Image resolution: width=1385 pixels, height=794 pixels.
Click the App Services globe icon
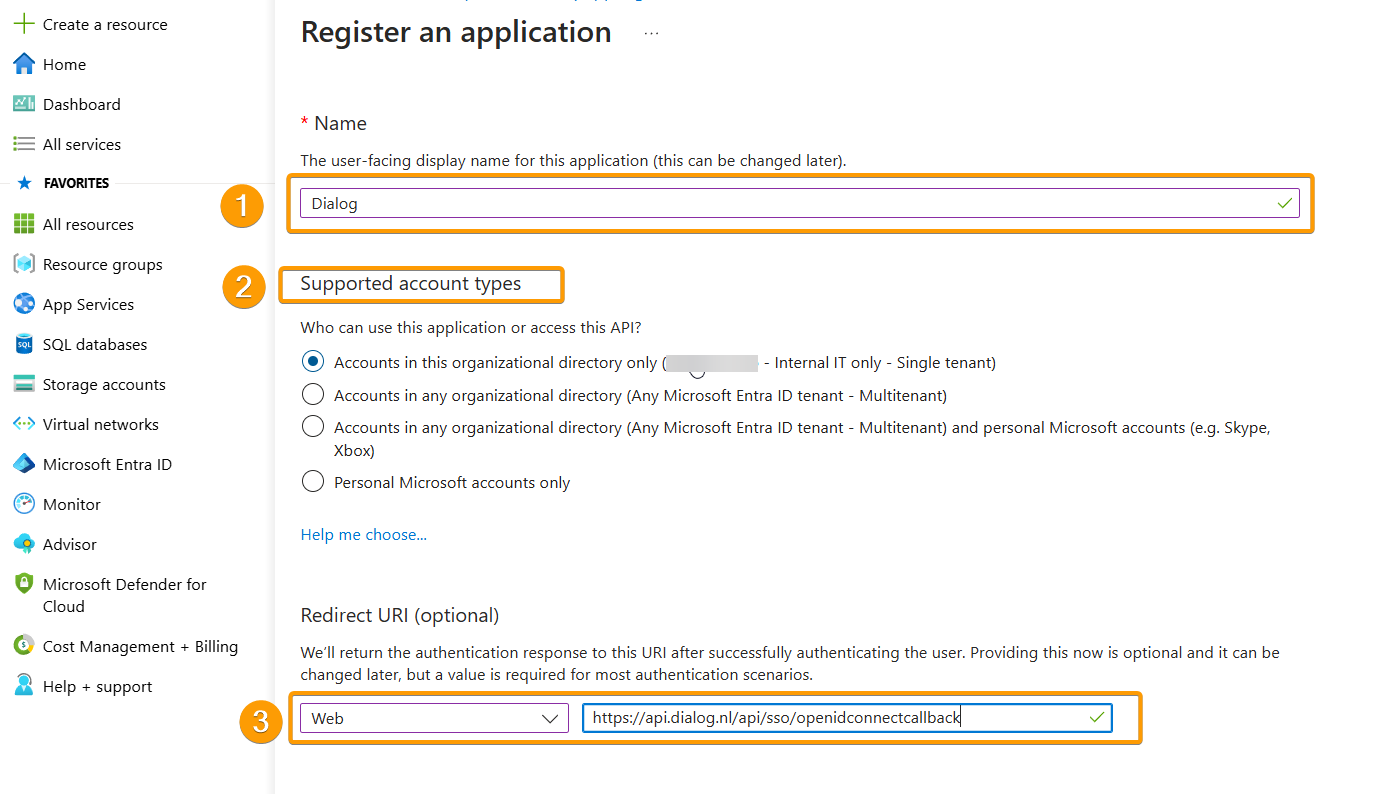point(24,304)
